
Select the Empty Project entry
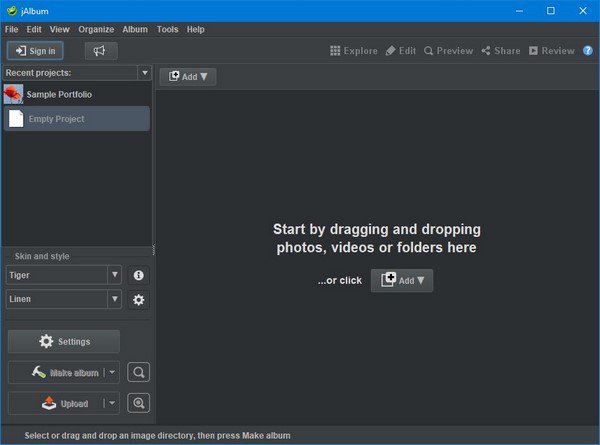click(x=77, y=119)
